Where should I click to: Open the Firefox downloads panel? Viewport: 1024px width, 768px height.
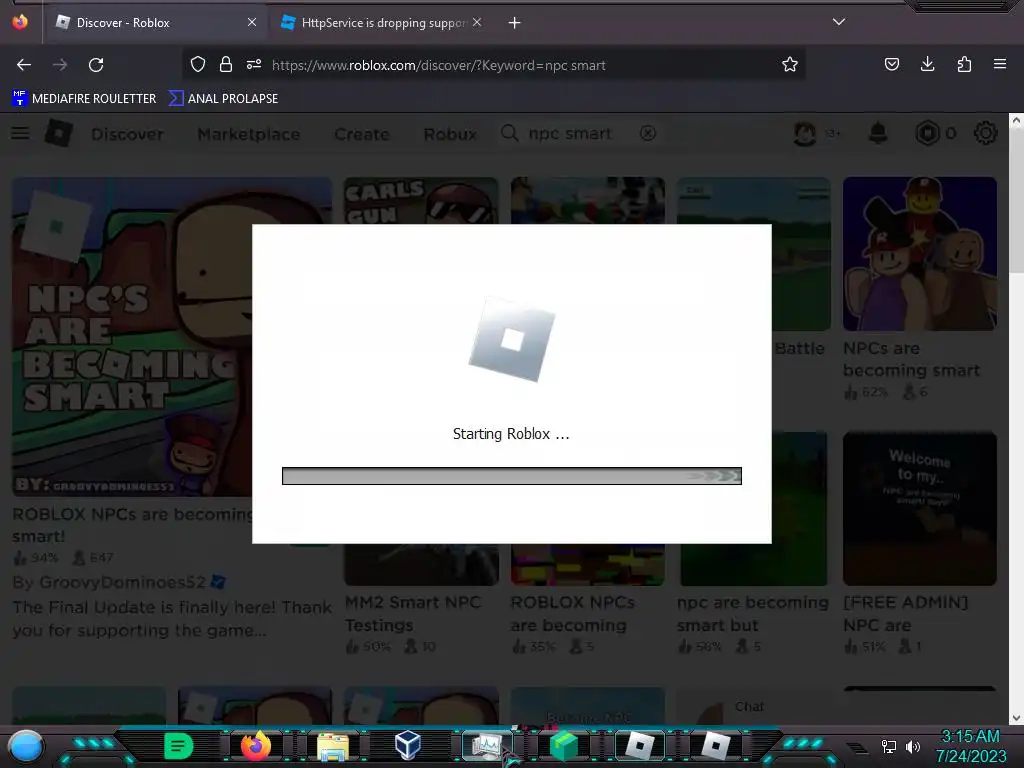point(927,64)
